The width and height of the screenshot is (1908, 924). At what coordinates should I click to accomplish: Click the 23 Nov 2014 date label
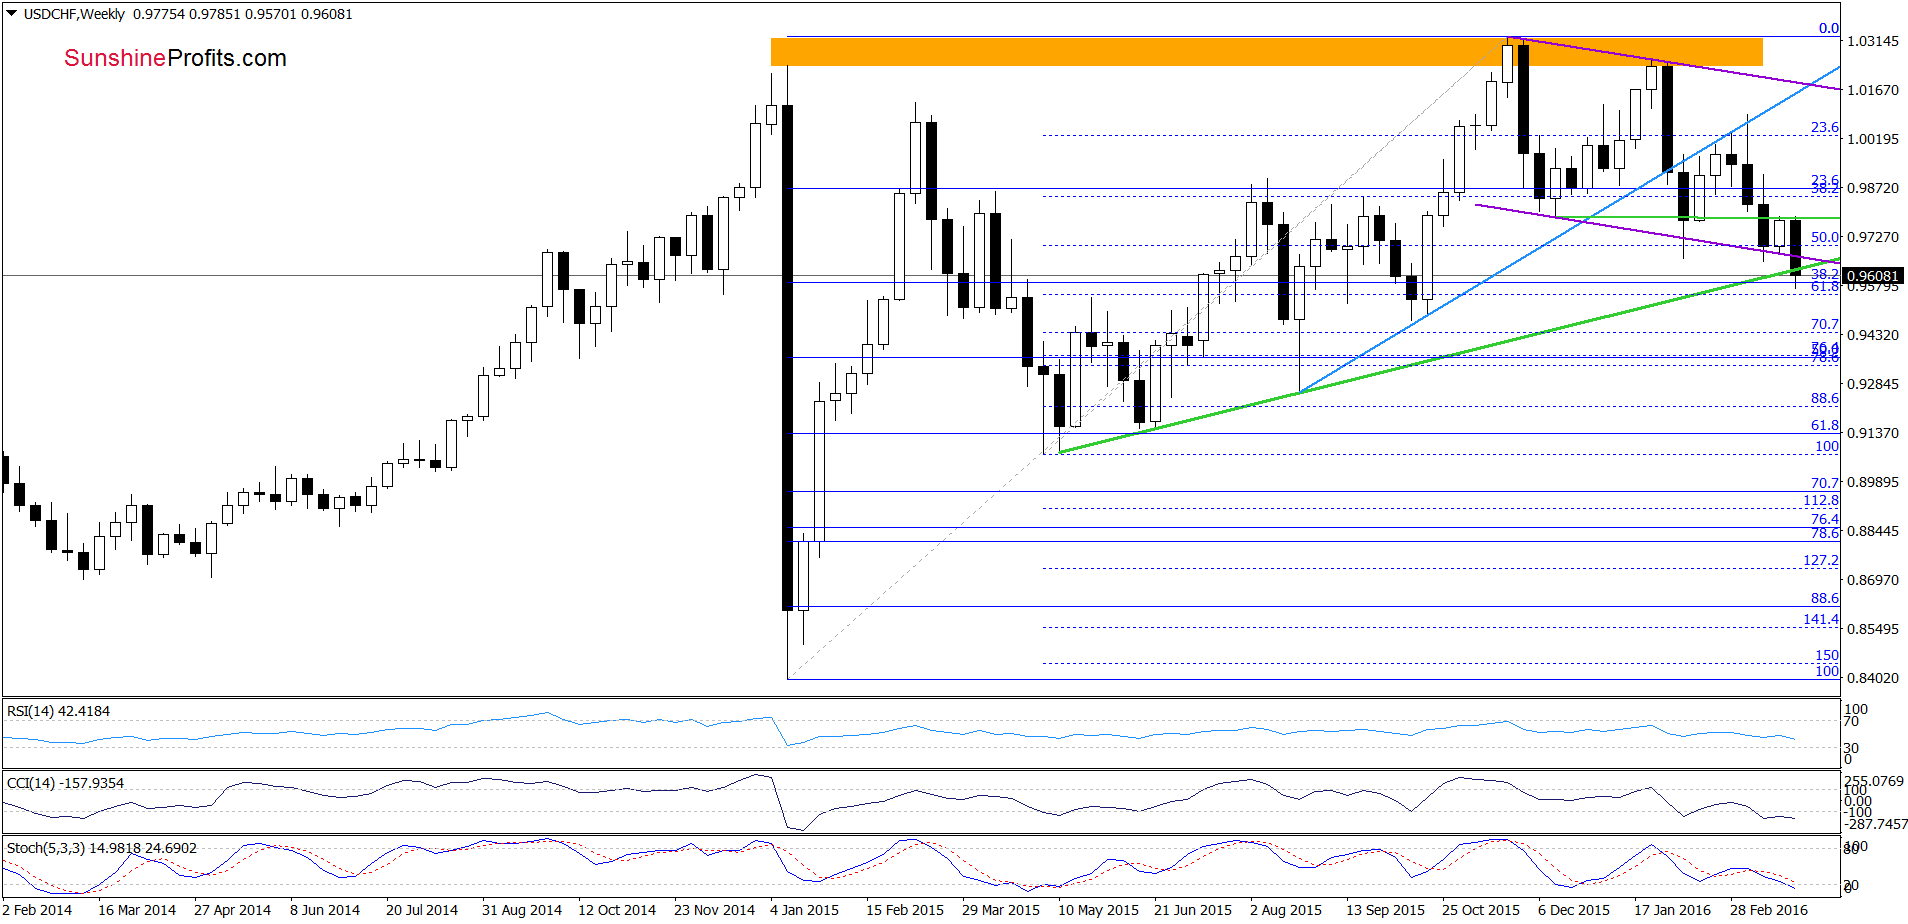714,910
